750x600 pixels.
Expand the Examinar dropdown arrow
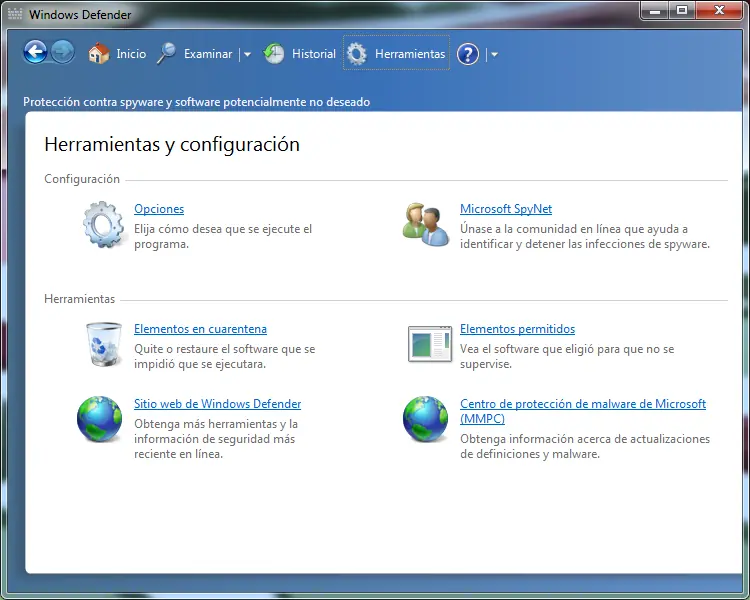(x=247, y=55)
